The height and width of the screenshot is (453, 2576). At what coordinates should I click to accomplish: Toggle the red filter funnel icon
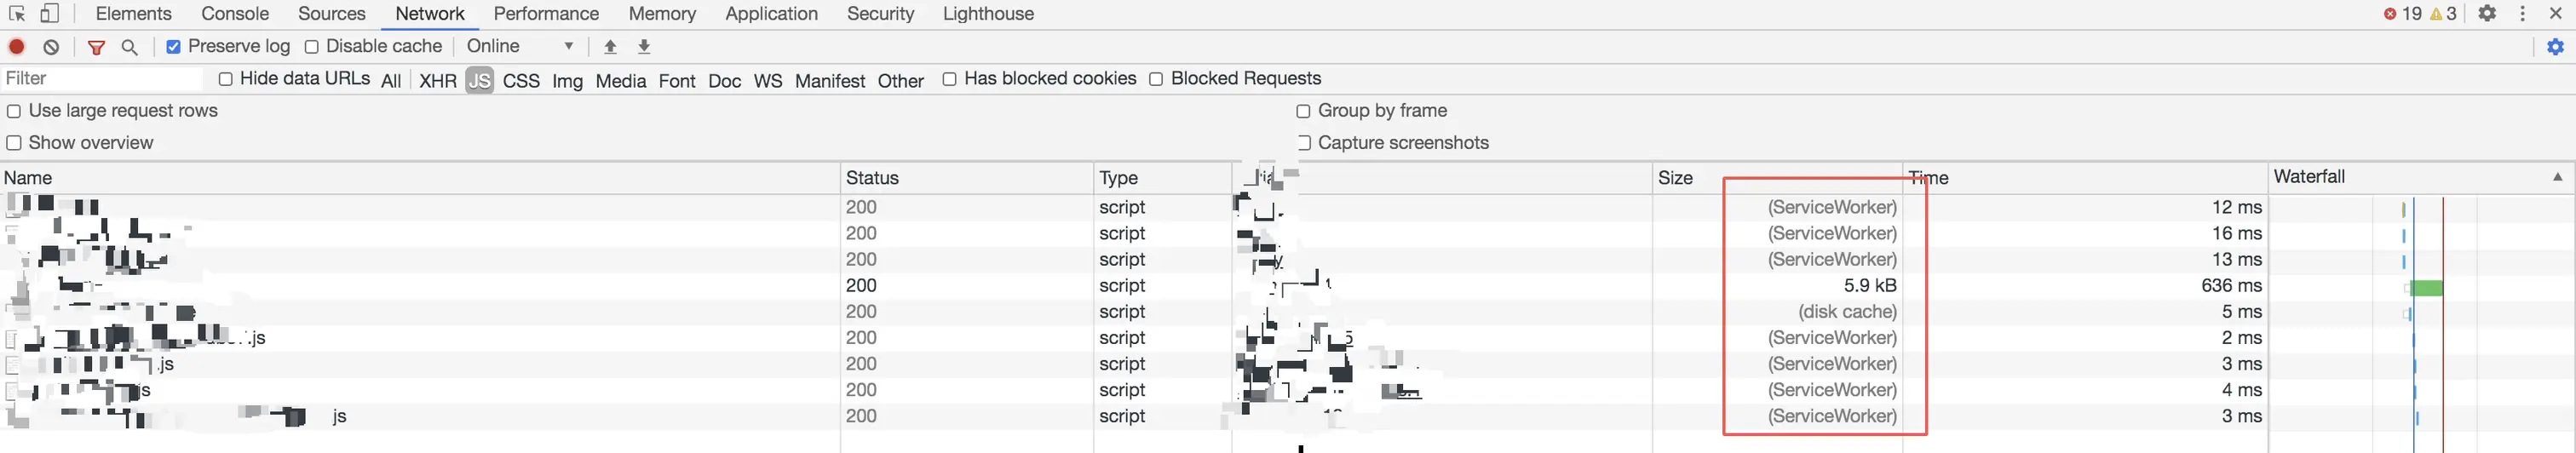[96, 47]
